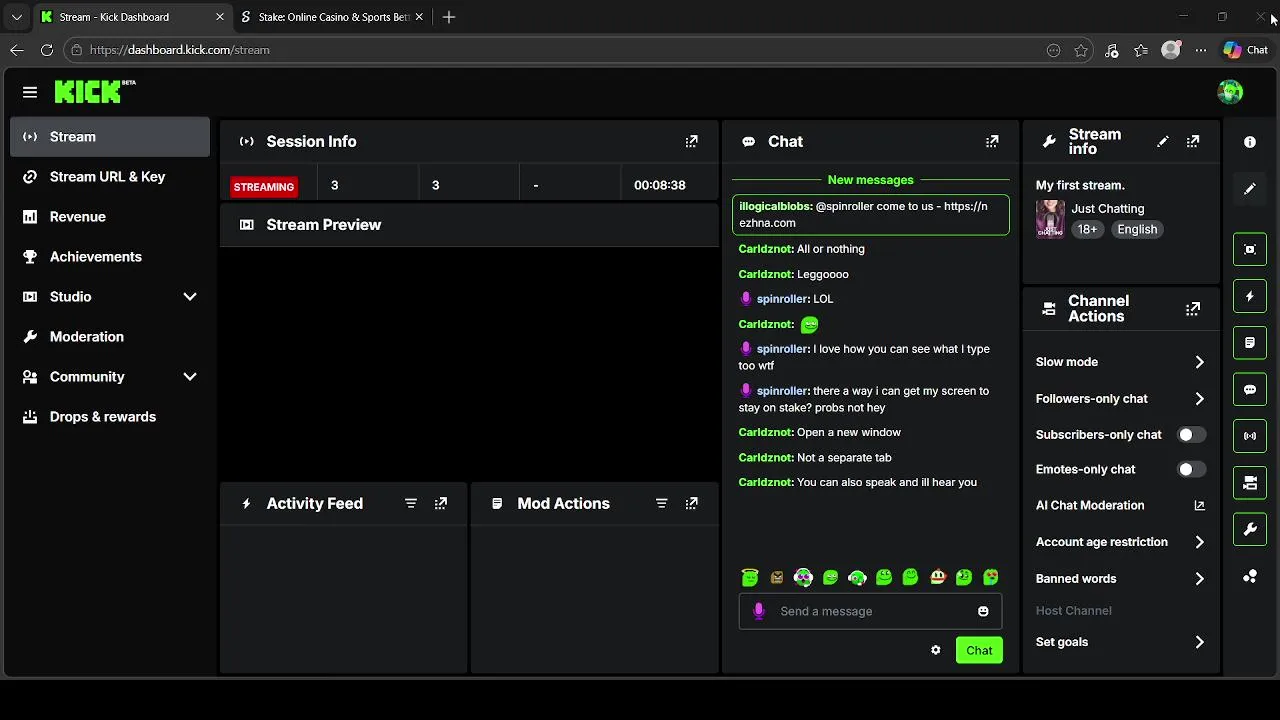
Task: Open Activity Feed filter options
Action: (x=410, y=504)
